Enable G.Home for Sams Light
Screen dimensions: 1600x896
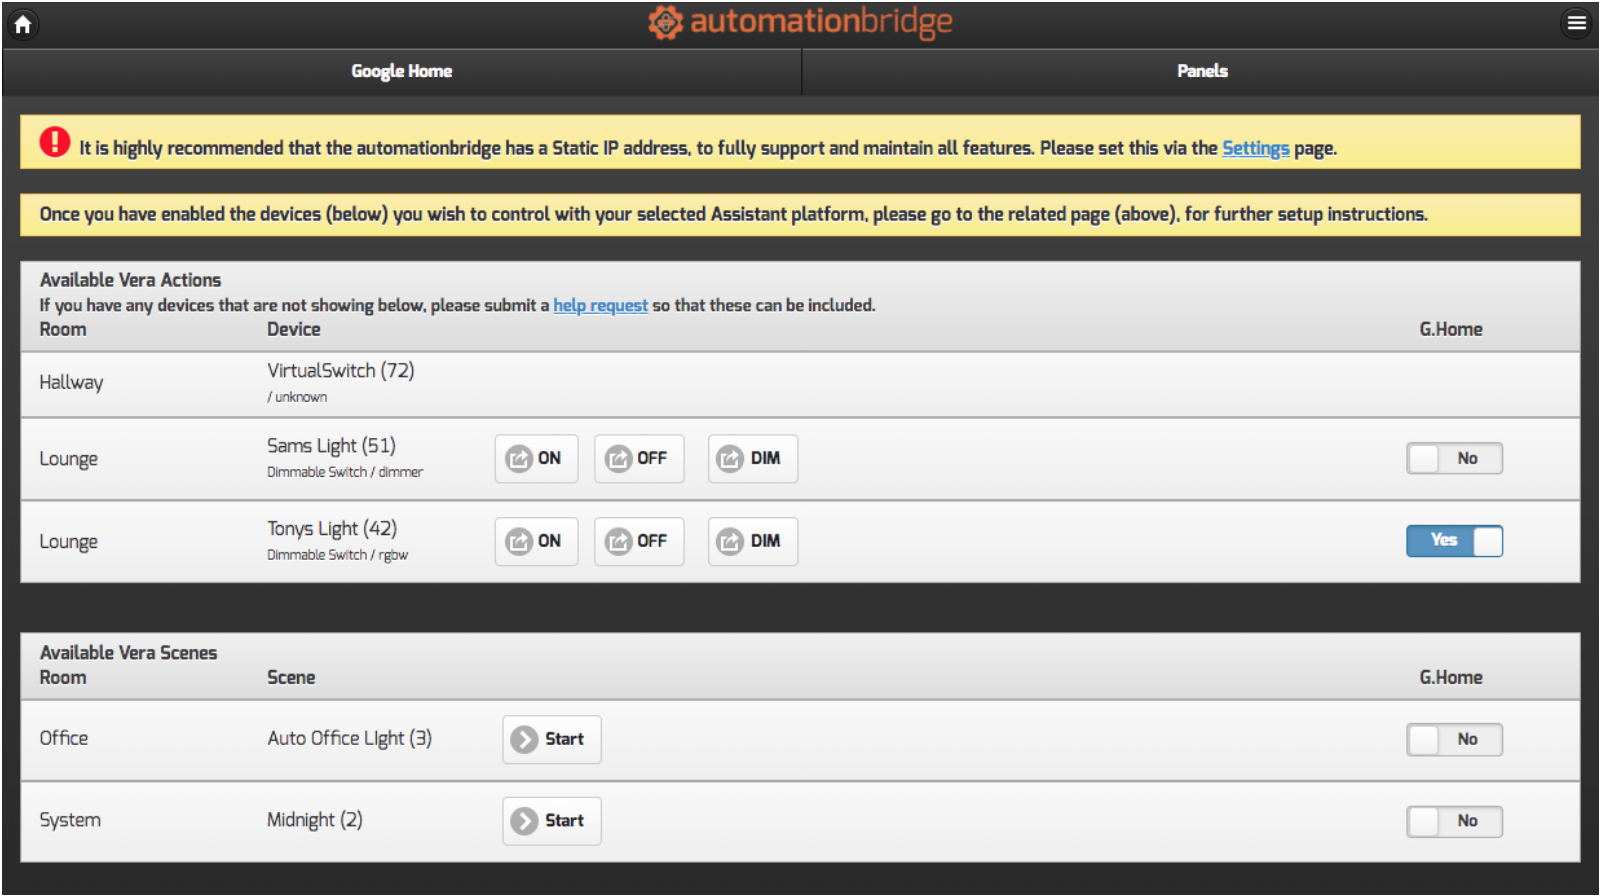tap(1454, 459)
